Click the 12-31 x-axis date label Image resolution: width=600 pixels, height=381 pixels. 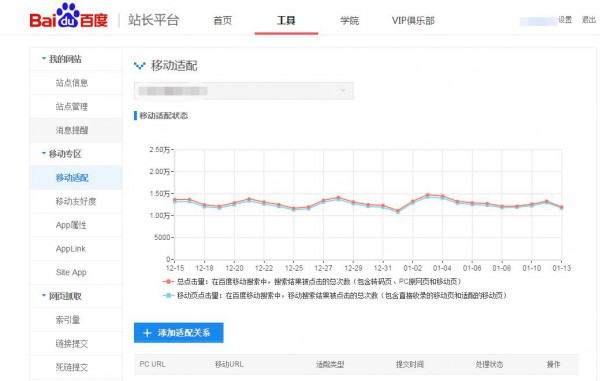tap(383, 268)
